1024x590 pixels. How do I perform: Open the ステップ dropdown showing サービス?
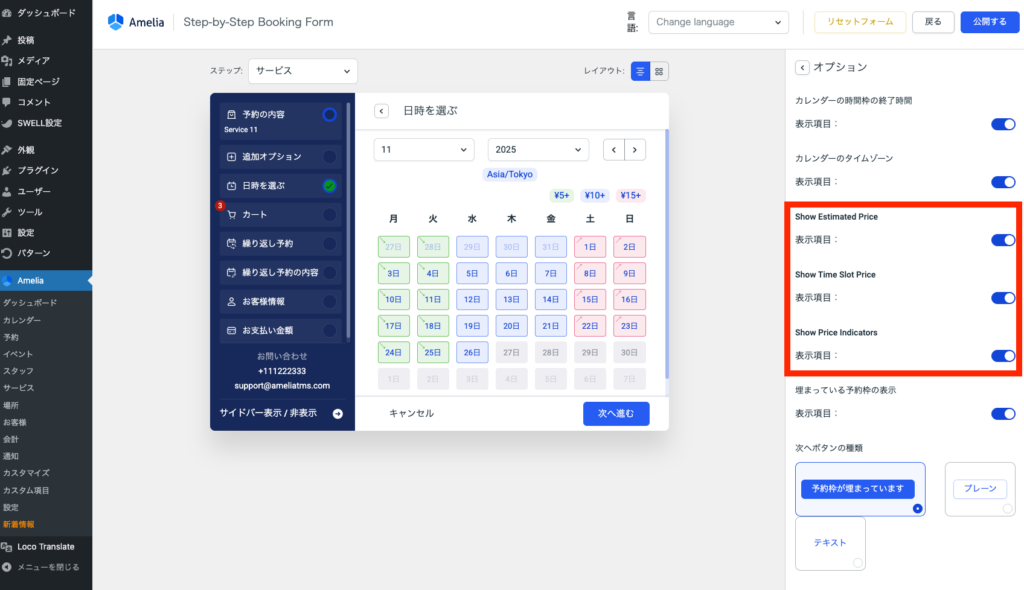click(x=302, y=71)
